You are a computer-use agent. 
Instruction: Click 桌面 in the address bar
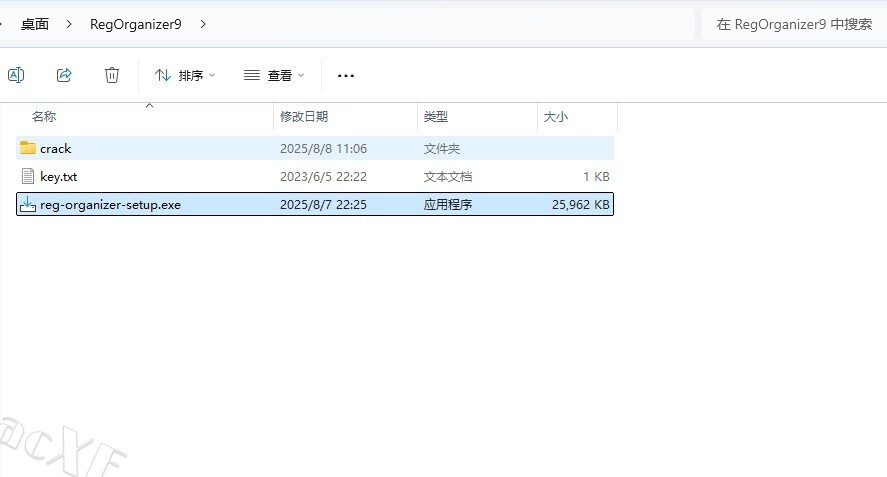pos(35,24)
